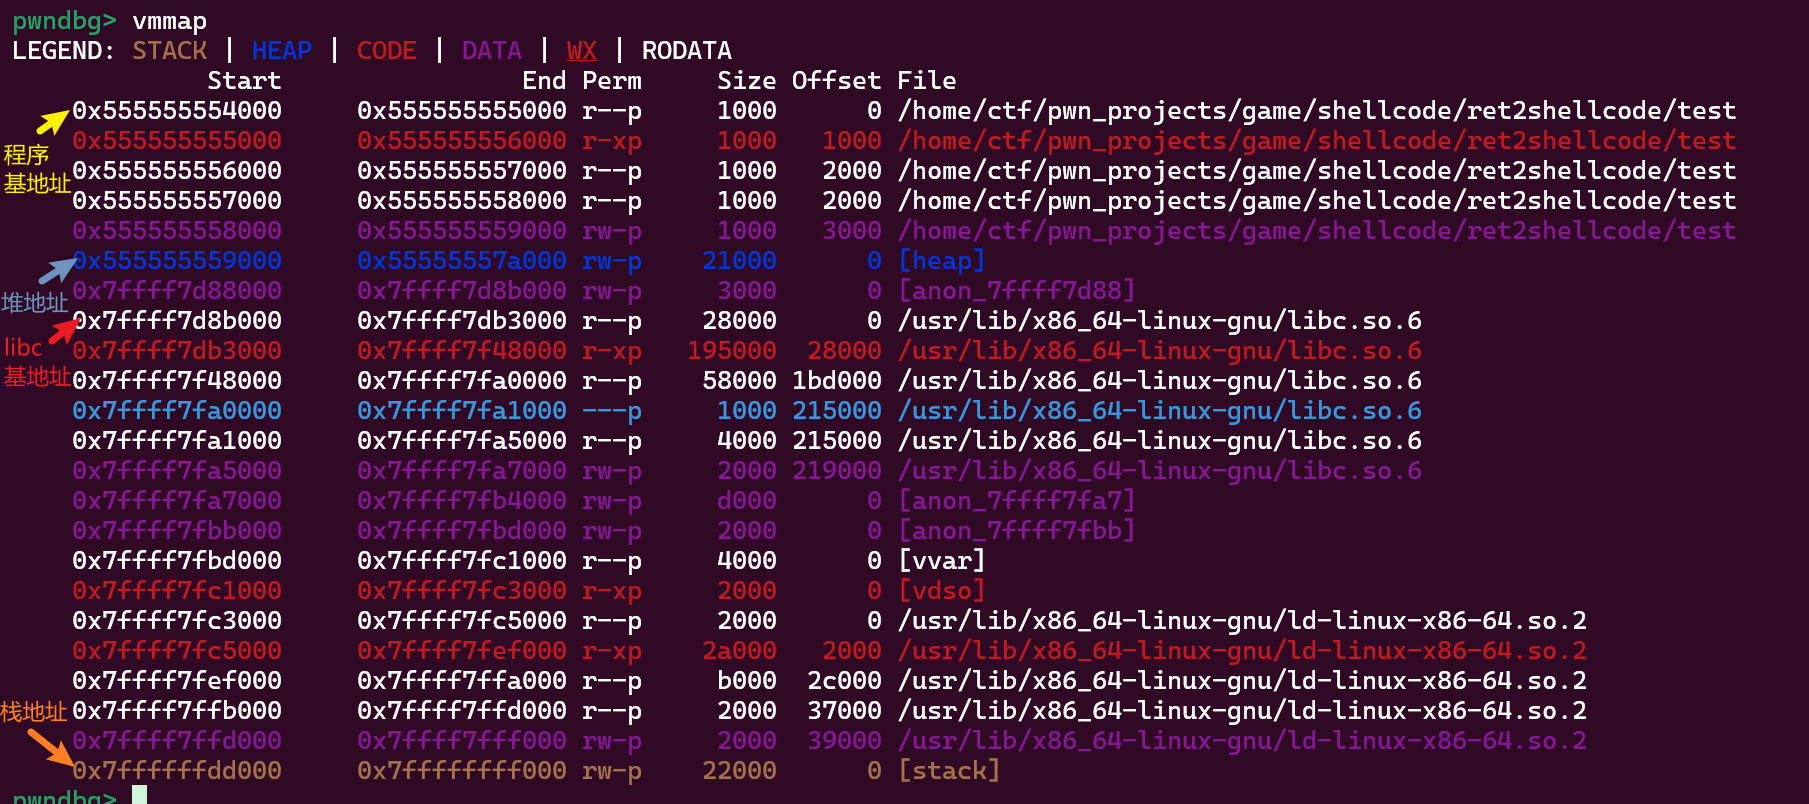Click the orange arrow pointing to stack address
The image size is (1809, 804).
(49, 746)
